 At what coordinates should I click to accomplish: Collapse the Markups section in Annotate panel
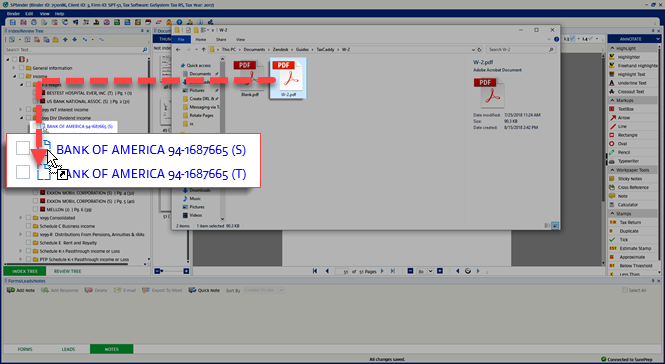[x=612, y=101]
